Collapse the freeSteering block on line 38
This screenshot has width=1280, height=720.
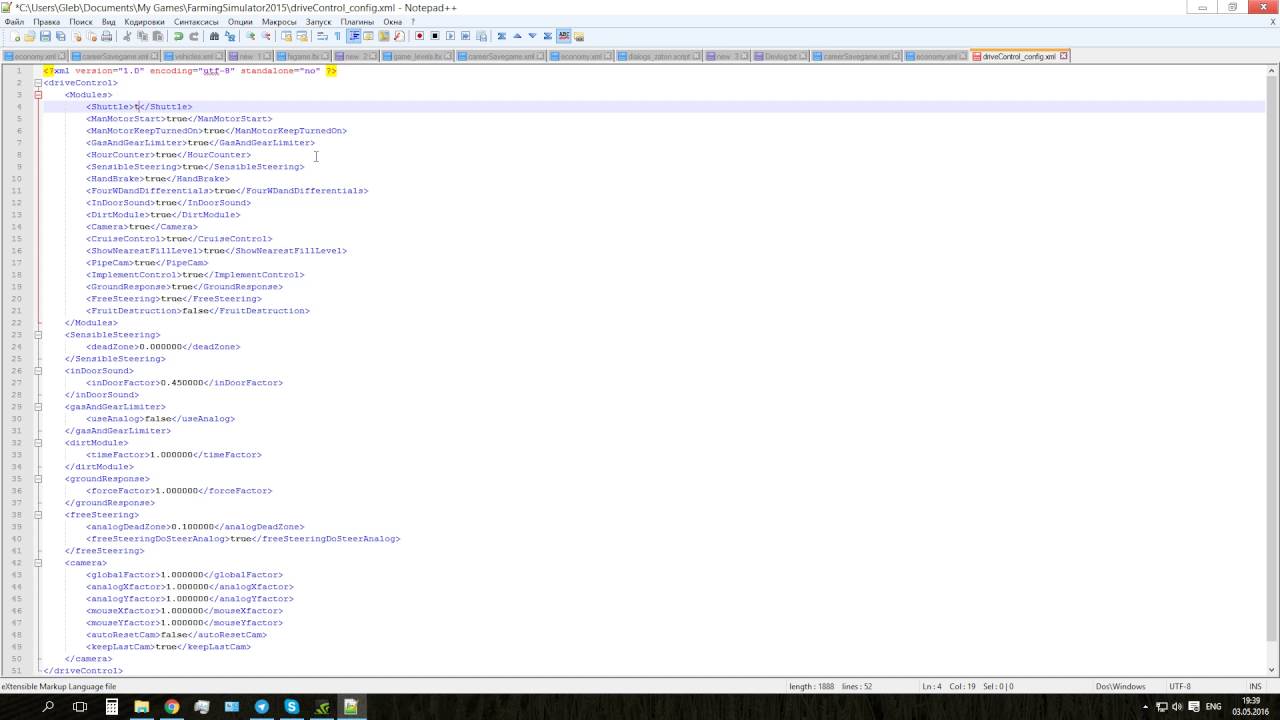38,515
